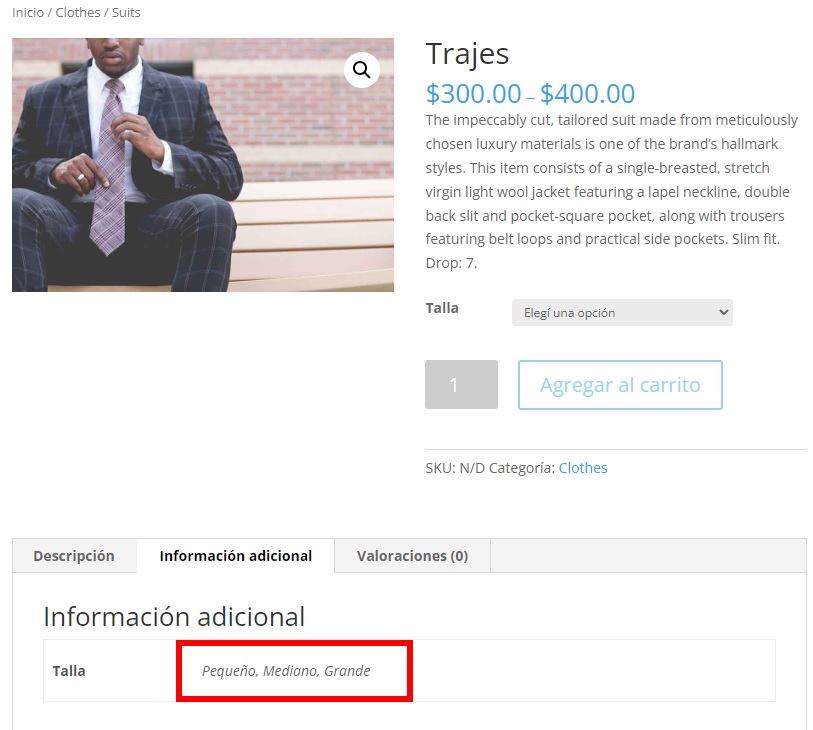Select the Información adicional tab
This screenshot has height=730, width=813.
coord(236,556)
